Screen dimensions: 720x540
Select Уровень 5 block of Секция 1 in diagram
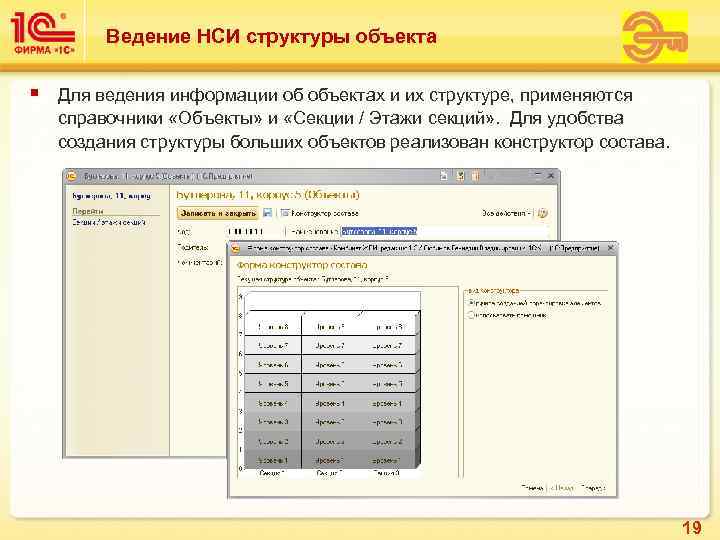[273, 383]
